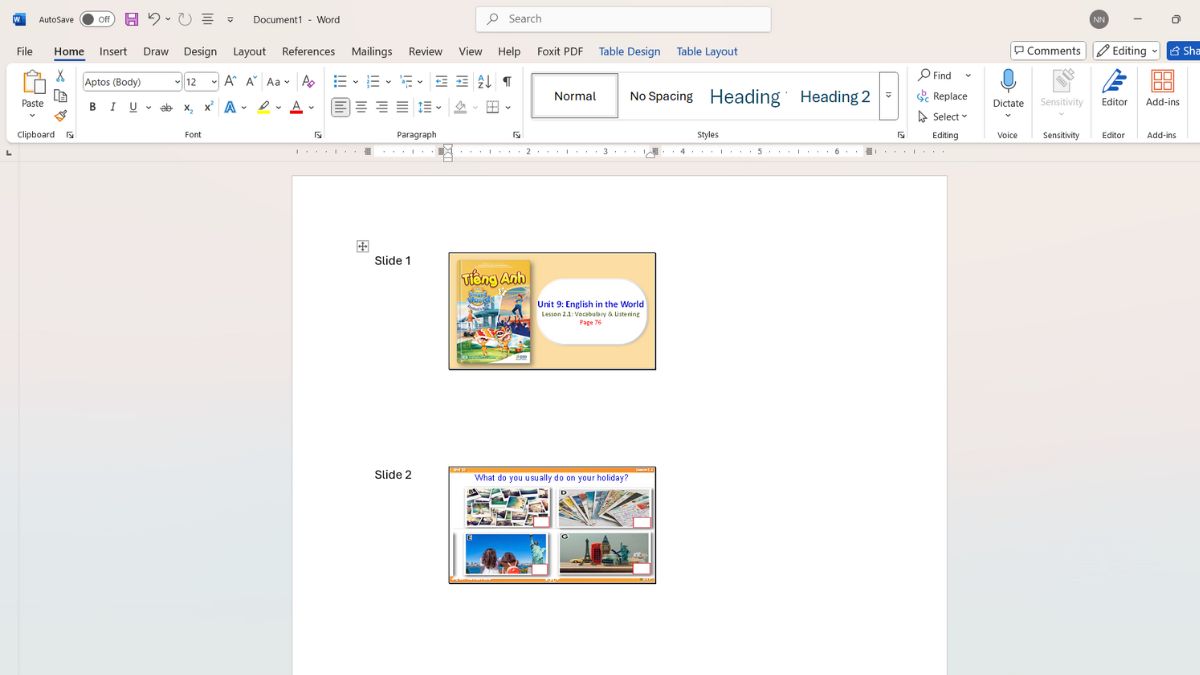The image size is (1200, 675).
Task: Open the Editor pane
Action: tap(1113, 90)
